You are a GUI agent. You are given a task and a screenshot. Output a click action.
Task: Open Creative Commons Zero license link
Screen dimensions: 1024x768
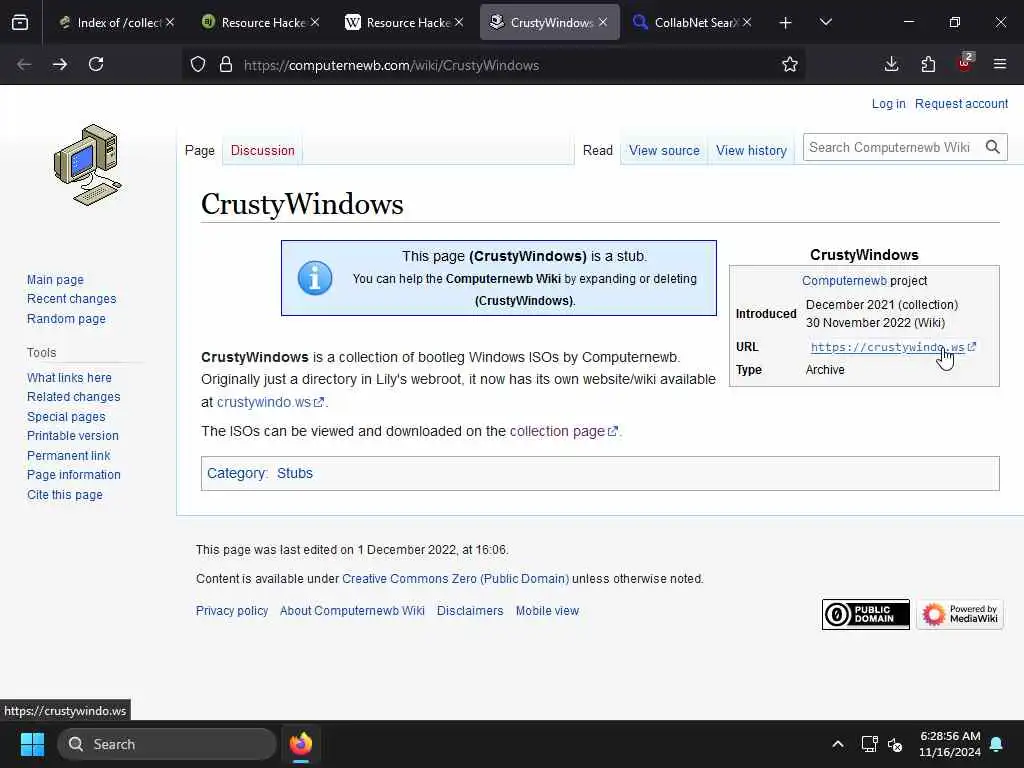(x=455, y=579)
